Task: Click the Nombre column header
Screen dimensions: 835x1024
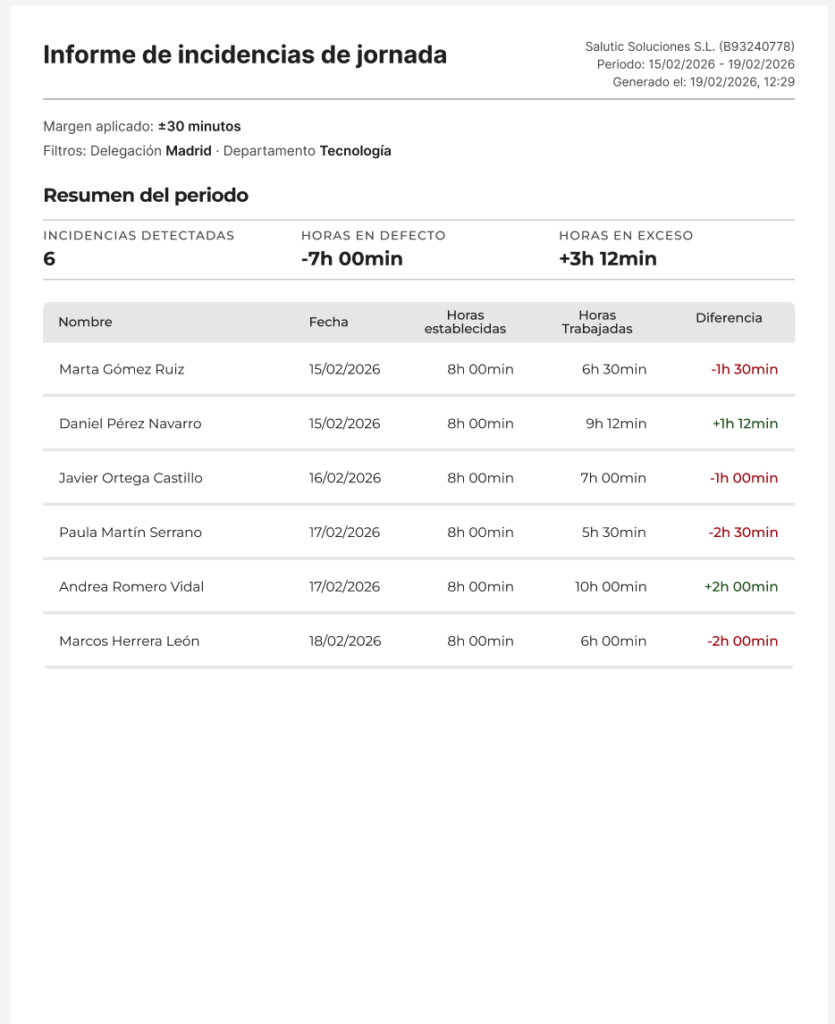Action: coord(85,322)
